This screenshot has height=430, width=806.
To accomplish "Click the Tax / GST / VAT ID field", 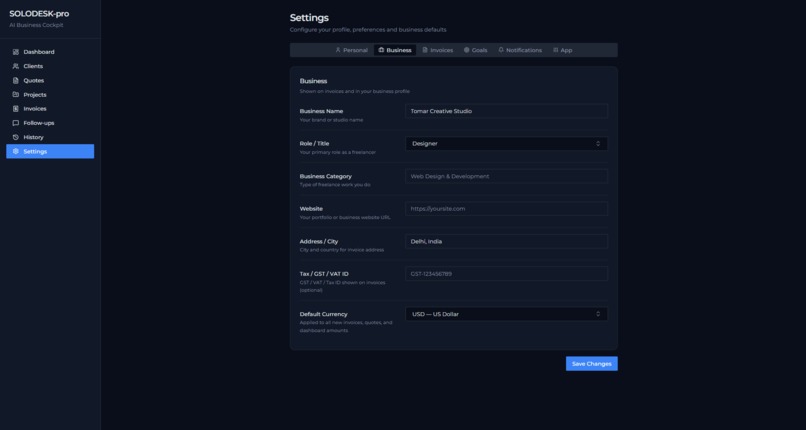I will tap(506, 274).
